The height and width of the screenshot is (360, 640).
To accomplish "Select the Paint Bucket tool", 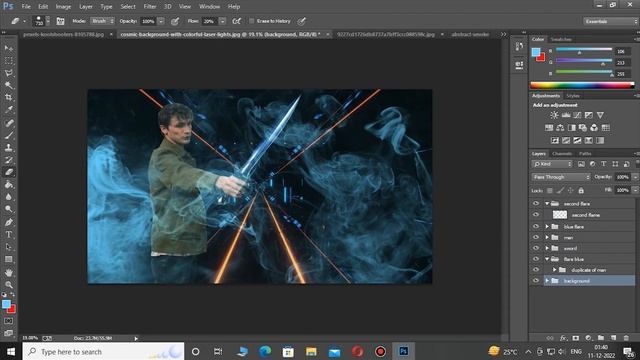I will [x=9, y=184].
